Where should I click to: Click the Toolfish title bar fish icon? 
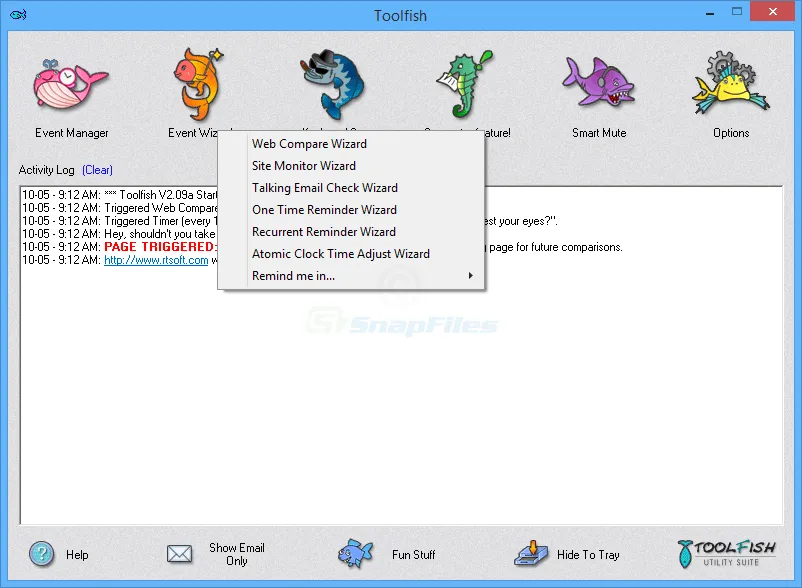(x=18, y=14)
